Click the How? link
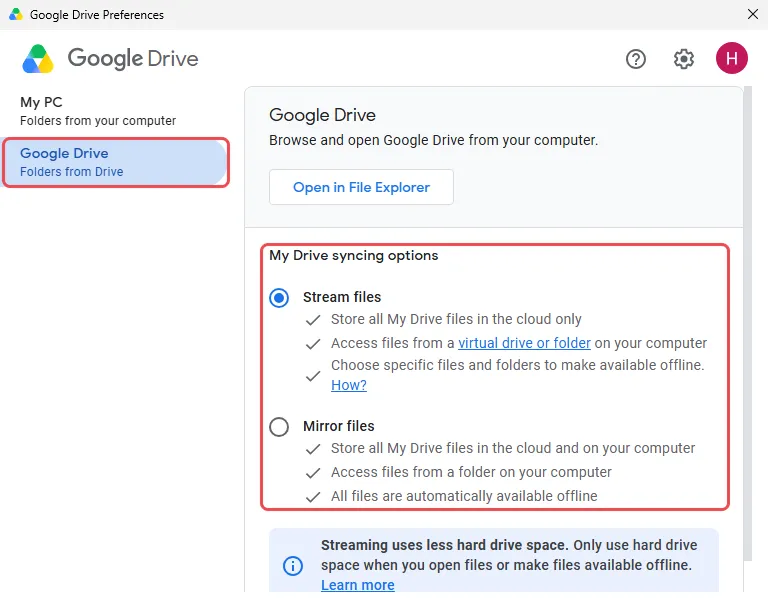 click(349, 385)
